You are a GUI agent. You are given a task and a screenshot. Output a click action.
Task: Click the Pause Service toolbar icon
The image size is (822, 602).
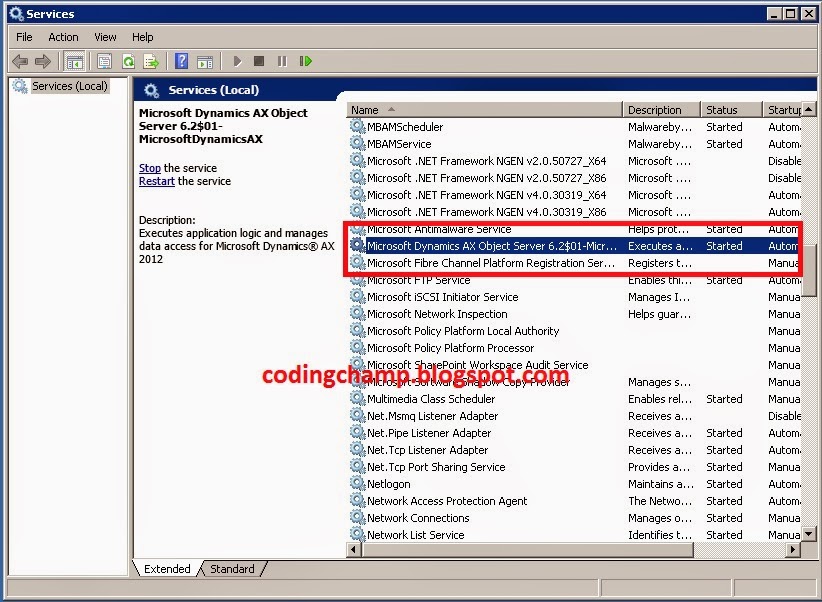[x=282, y=62]
